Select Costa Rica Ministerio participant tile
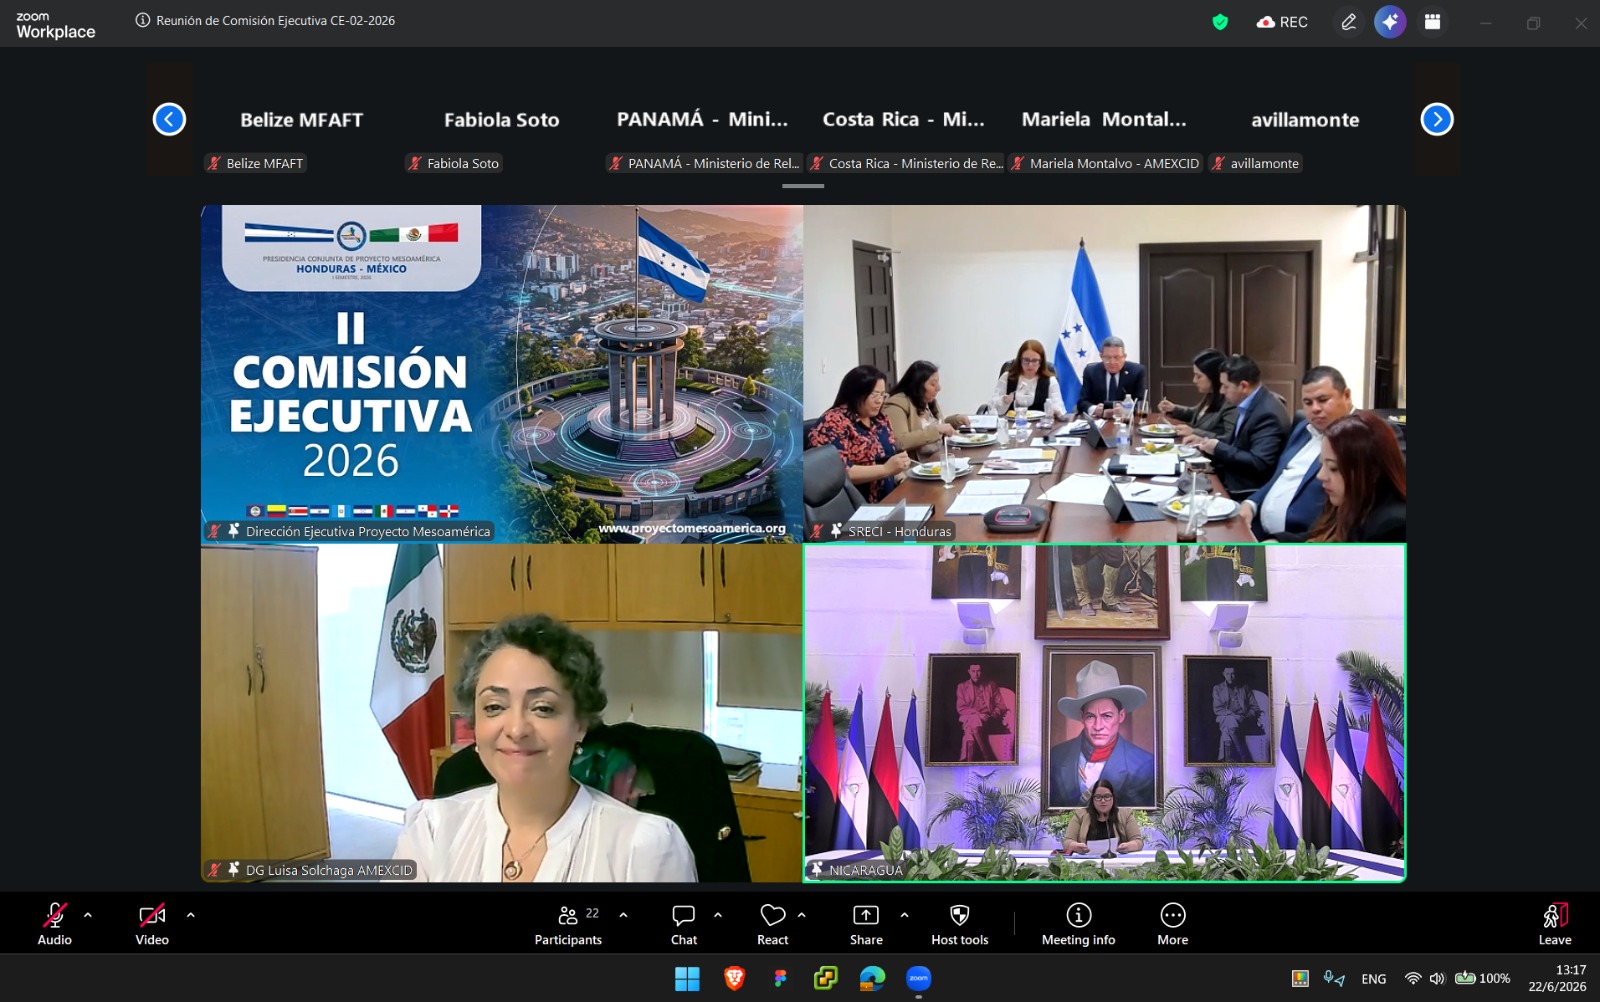The width and height of the screenshot is (1600, 1002). coord(904,119)
